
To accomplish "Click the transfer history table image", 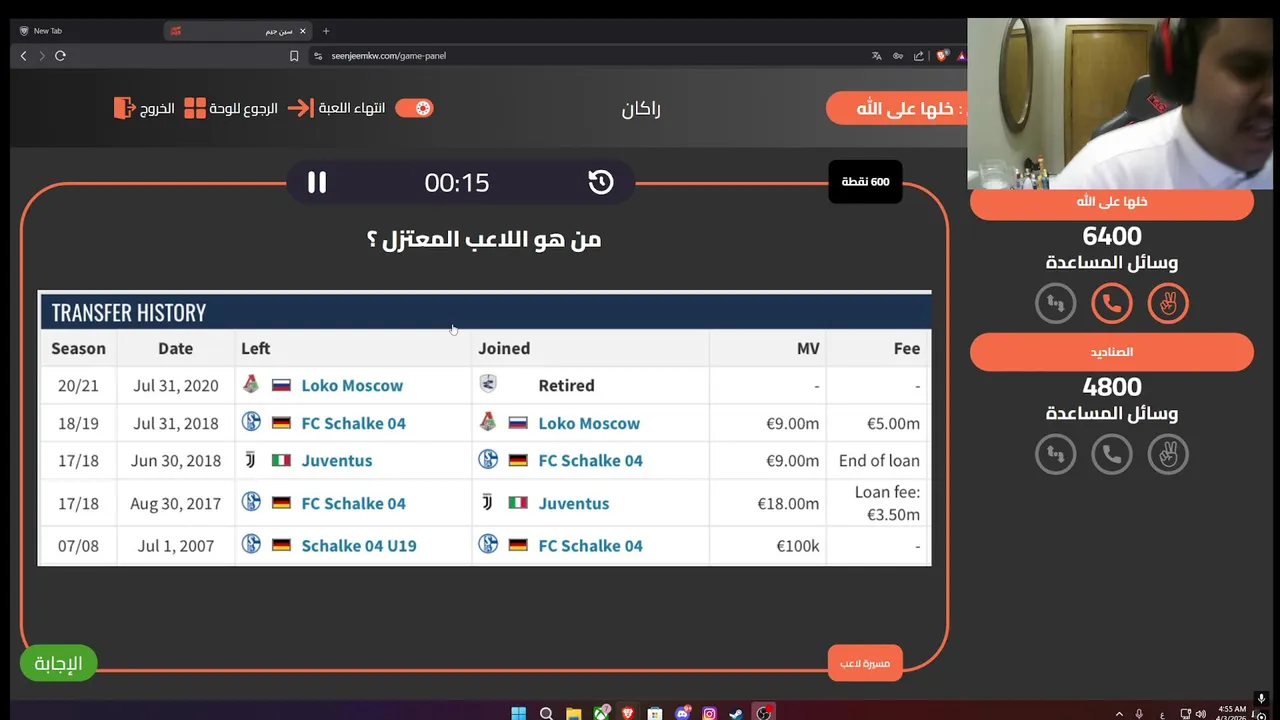I will click(x=484, y=428).
